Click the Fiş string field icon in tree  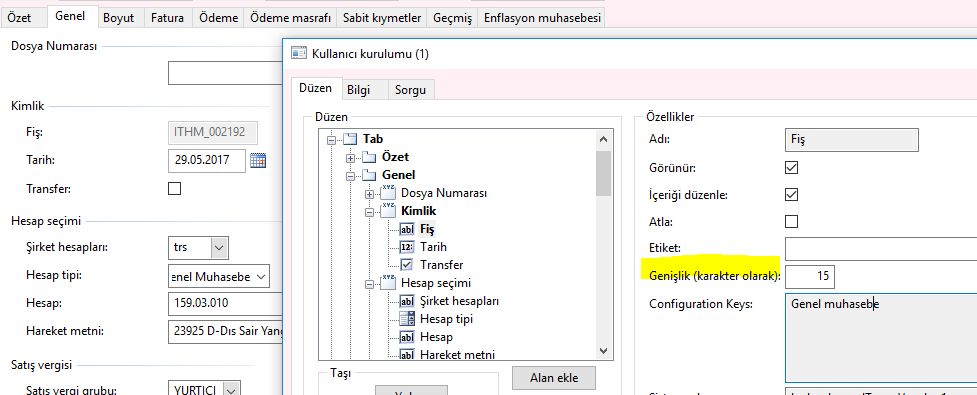click(407, 229)
